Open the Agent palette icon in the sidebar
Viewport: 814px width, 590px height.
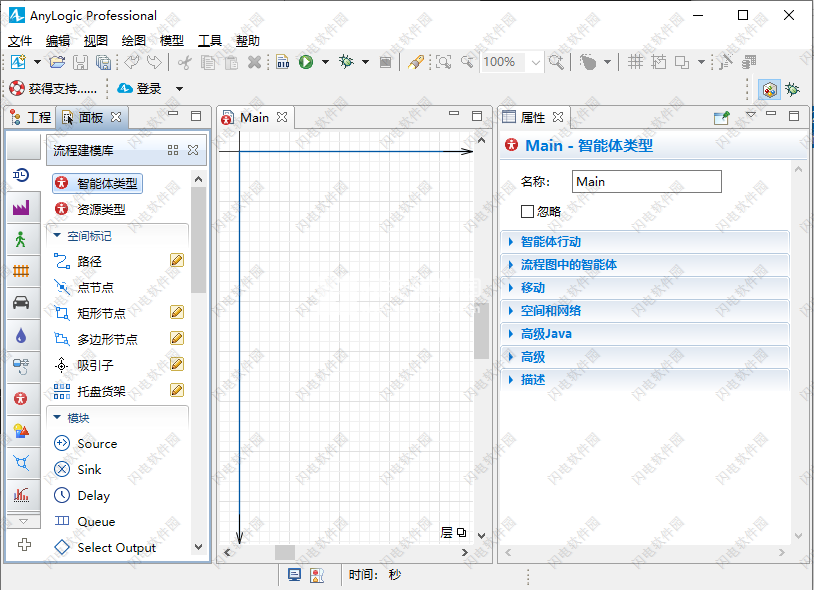click(x=21, y=399)
